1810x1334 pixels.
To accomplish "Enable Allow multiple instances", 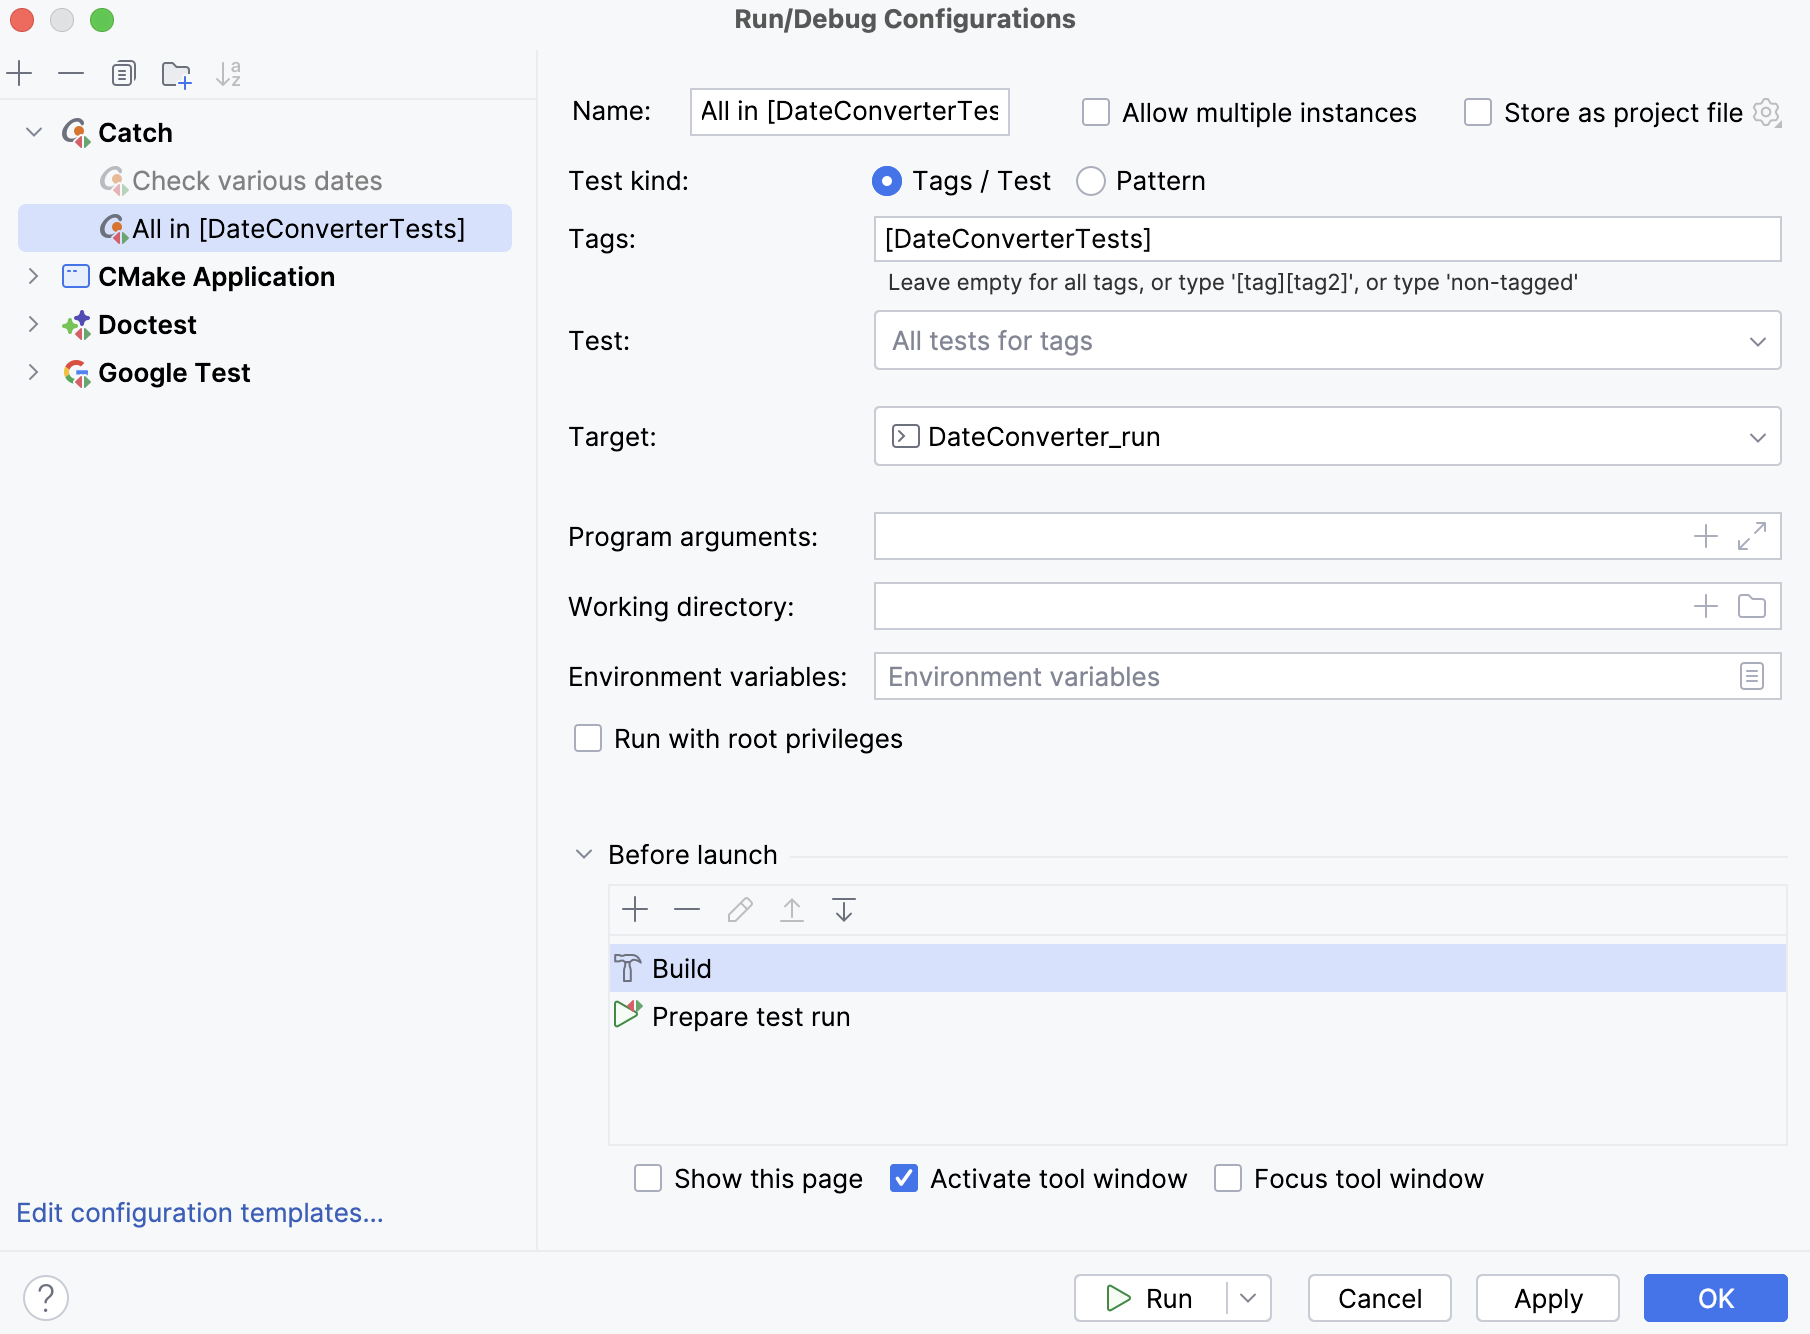I will tap(1095, 112).
